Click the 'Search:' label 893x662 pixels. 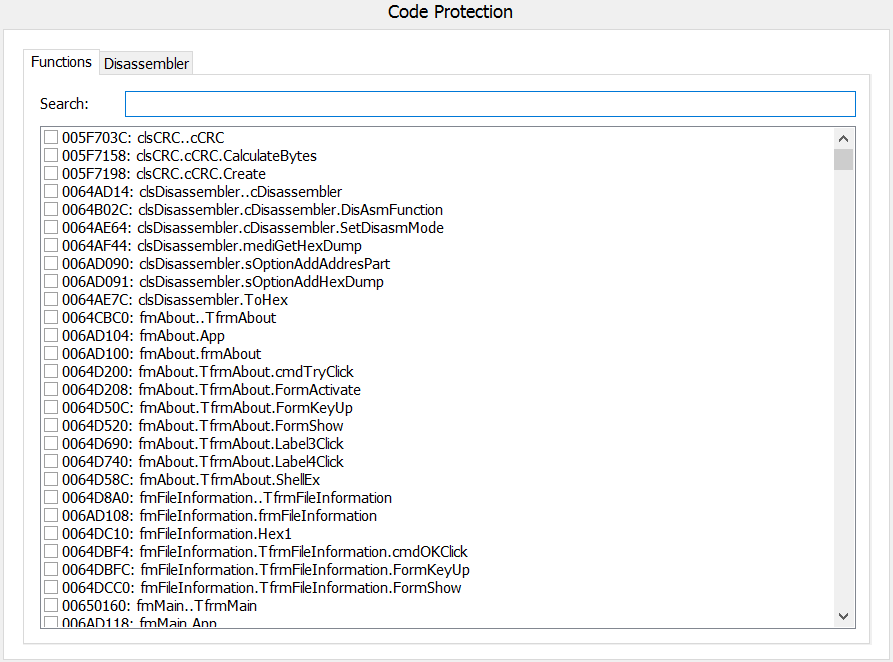point(64,104)
